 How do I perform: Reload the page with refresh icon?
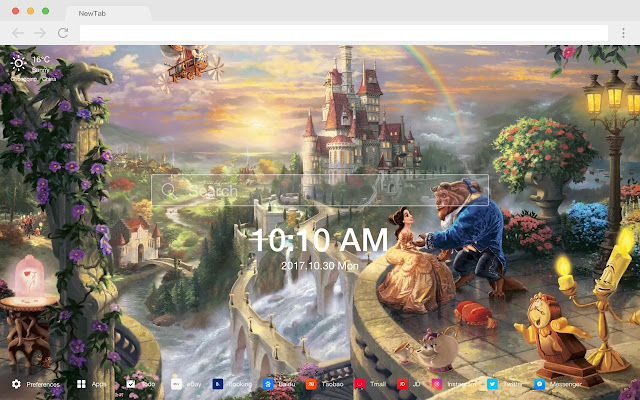[63, 33]
